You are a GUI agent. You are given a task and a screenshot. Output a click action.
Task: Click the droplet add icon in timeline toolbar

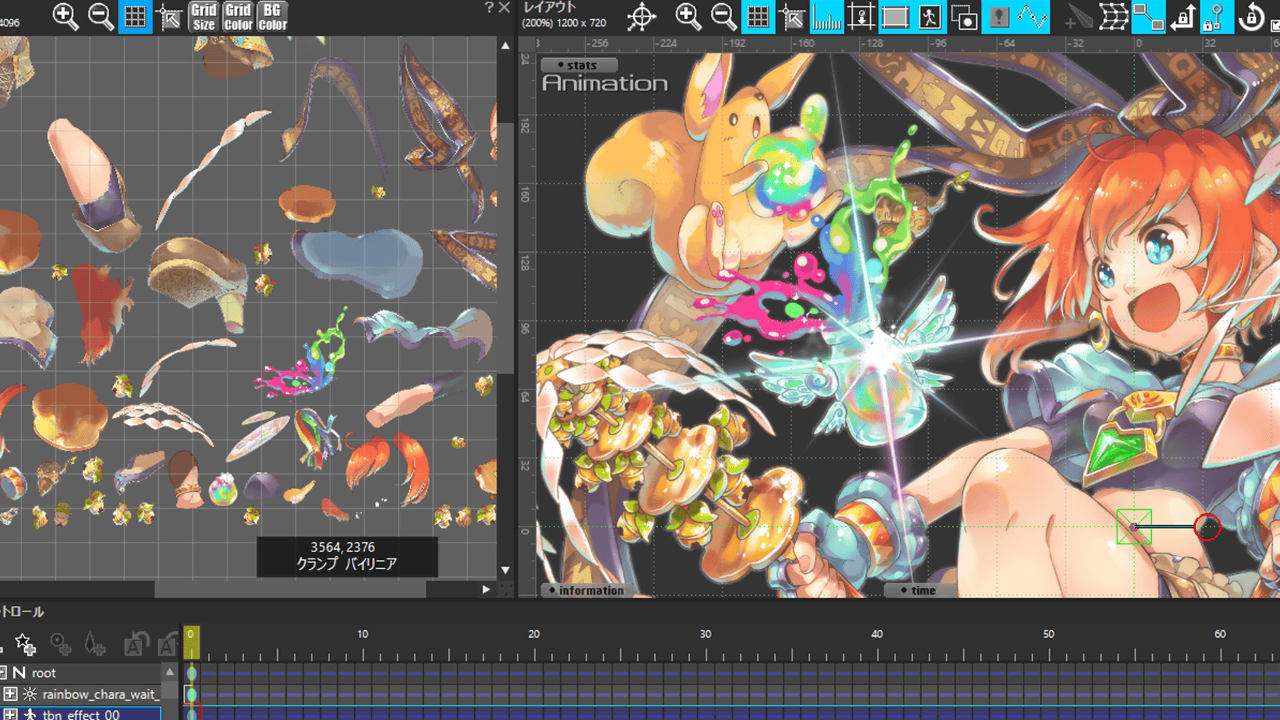click(x=94, y=645)
